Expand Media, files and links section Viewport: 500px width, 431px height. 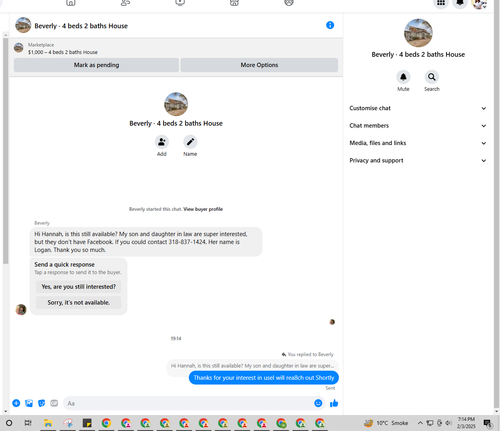point(418,143)
